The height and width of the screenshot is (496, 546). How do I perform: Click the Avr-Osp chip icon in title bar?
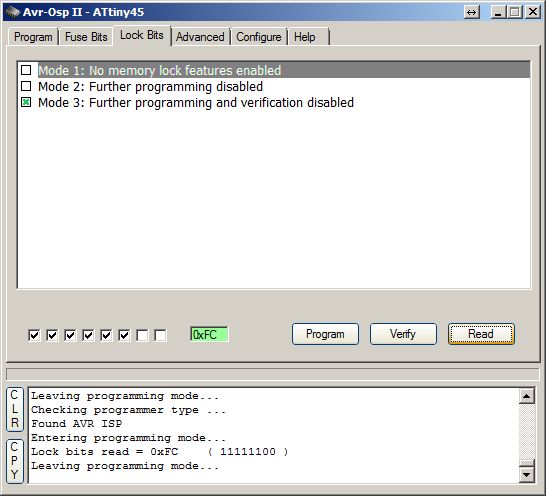click(13, 12)
